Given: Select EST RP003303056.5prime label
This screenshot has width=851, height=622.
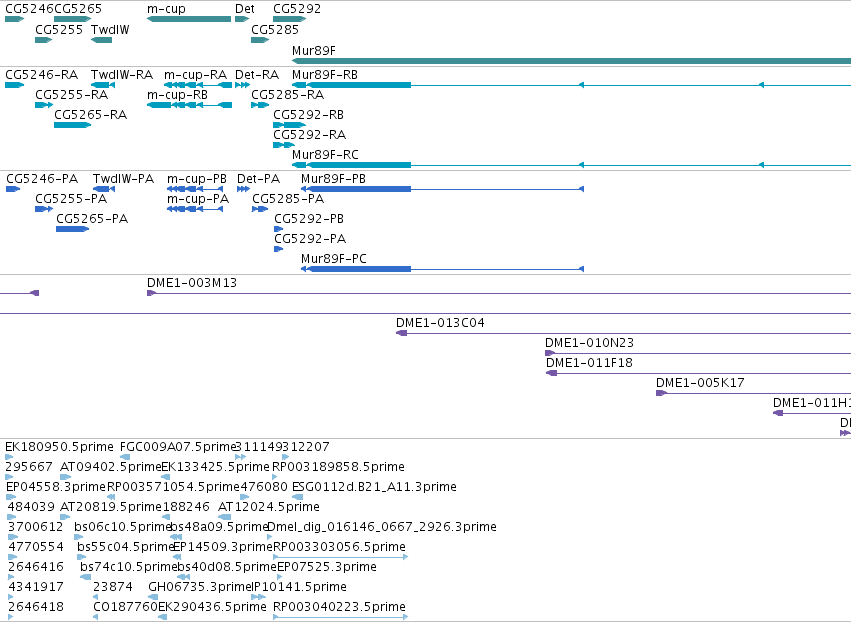Looking at the screenshot, I should coord(339,547).
